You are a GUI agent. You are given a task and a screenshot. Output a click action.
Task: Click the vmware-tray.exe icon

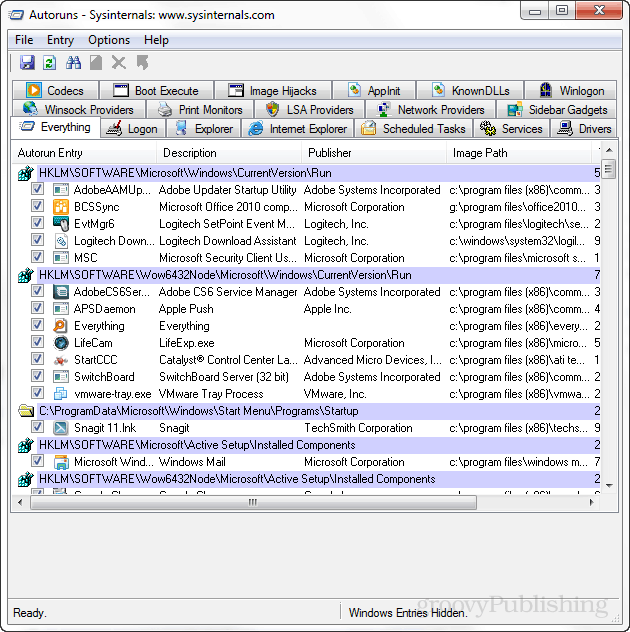[x=60, y=393]
